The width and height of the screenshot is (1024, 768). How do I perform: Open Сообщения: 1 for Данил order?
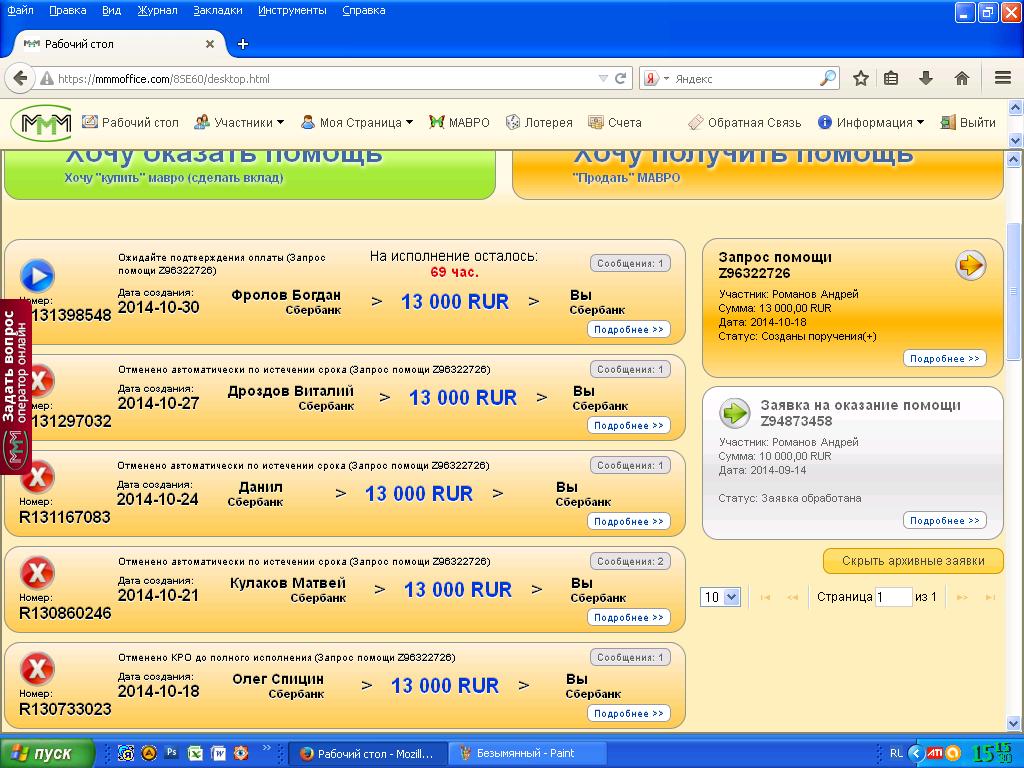630,465
